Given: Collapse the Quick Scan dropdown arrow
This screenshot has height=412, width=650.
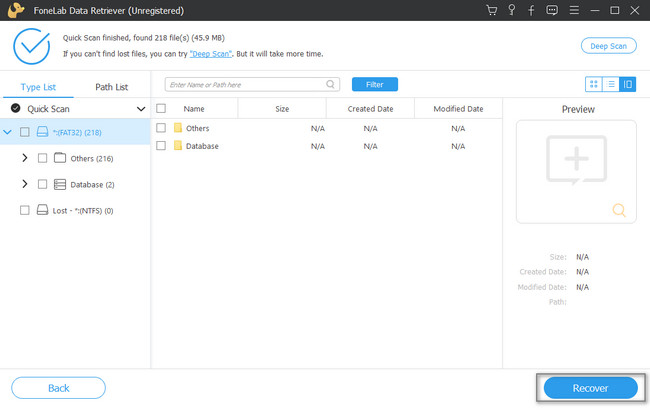Looking at the screenshot, I should 141,109.
